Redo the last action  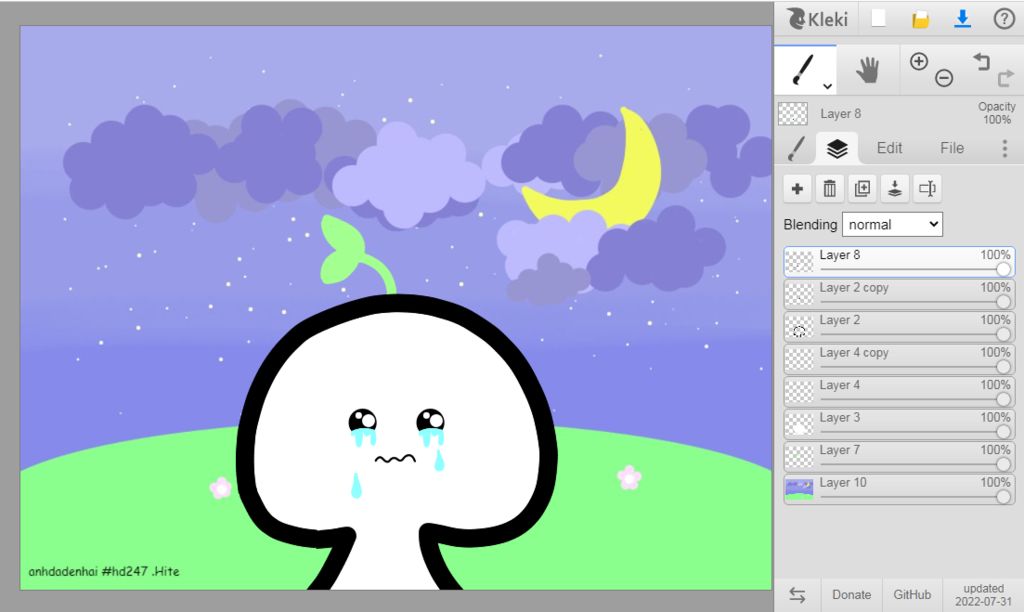point(1005,78)
